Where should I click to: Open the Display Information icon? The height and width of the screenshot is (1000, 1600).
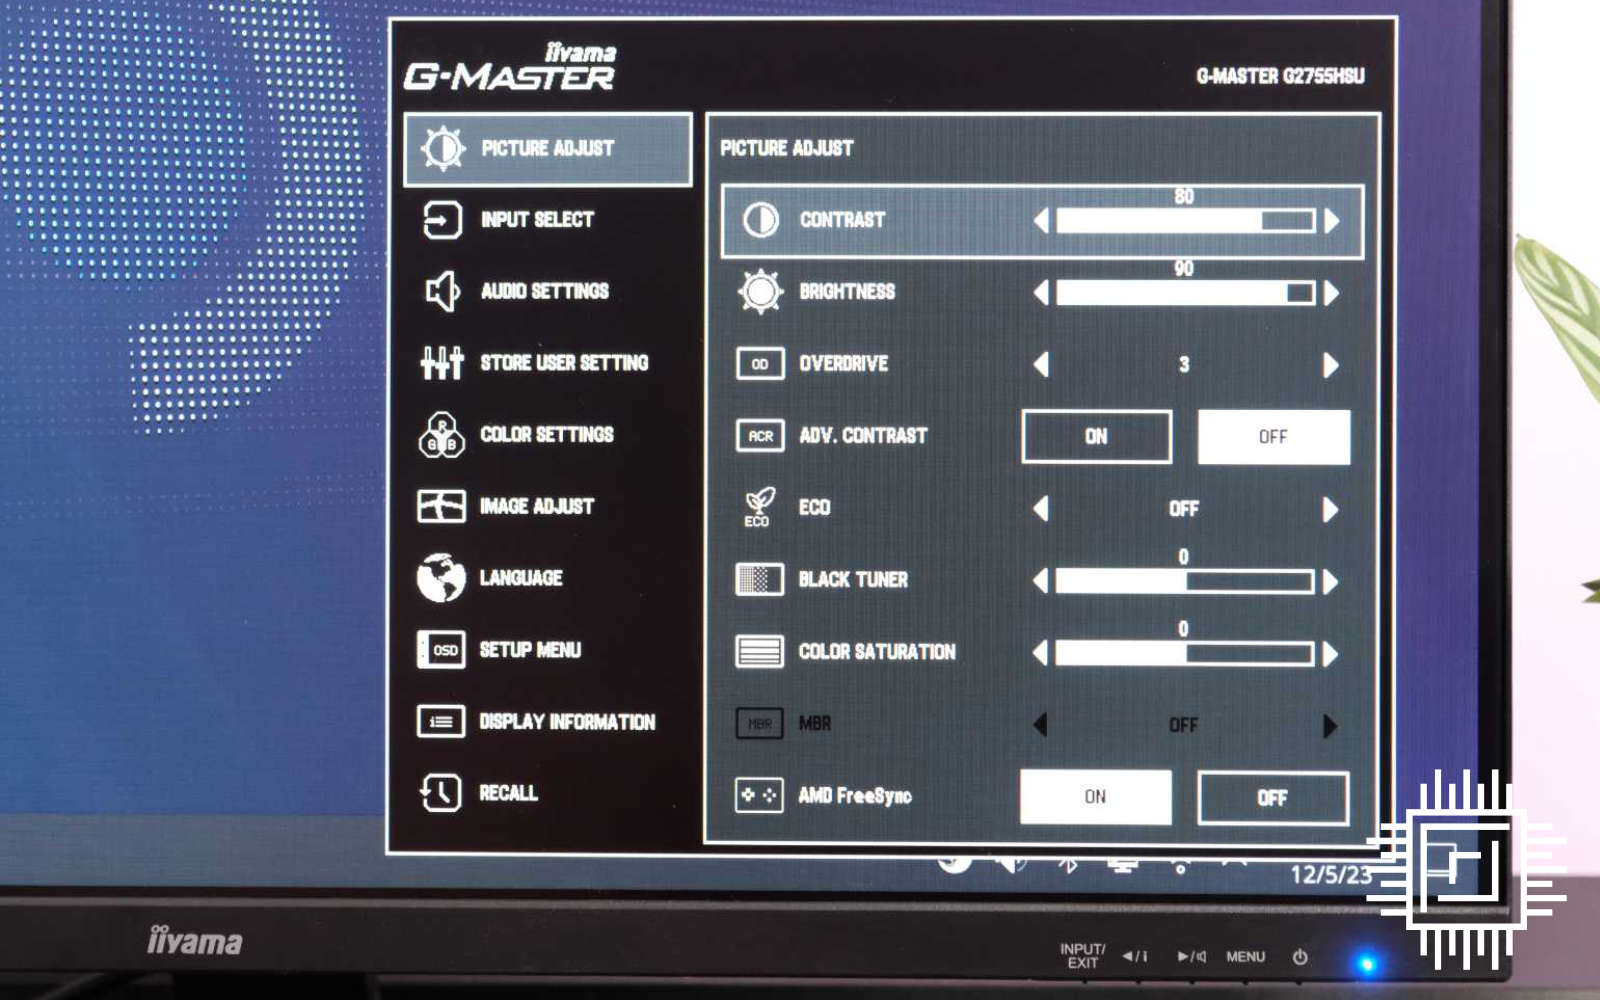click(x=441, y=721)
